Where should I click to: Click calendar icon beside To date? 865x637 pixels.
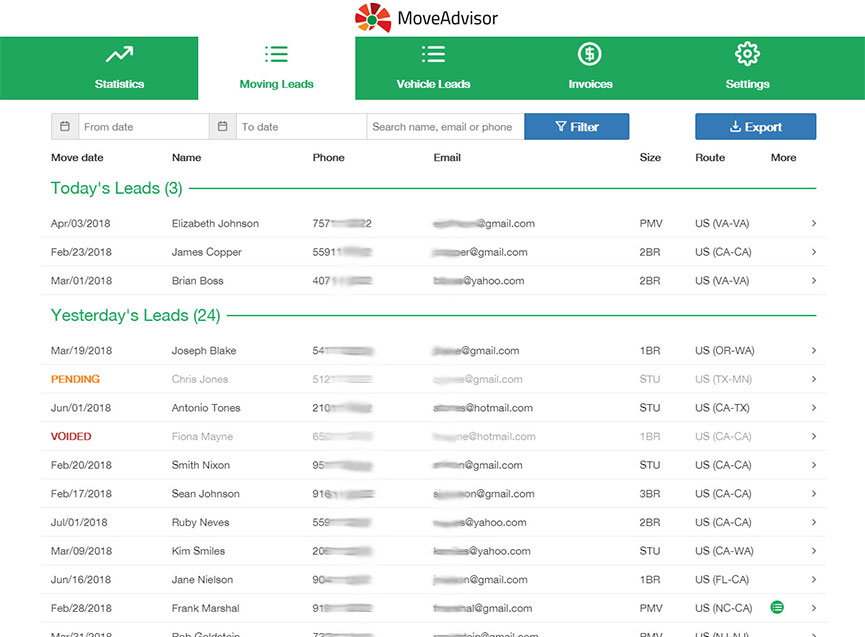point(223,127)
